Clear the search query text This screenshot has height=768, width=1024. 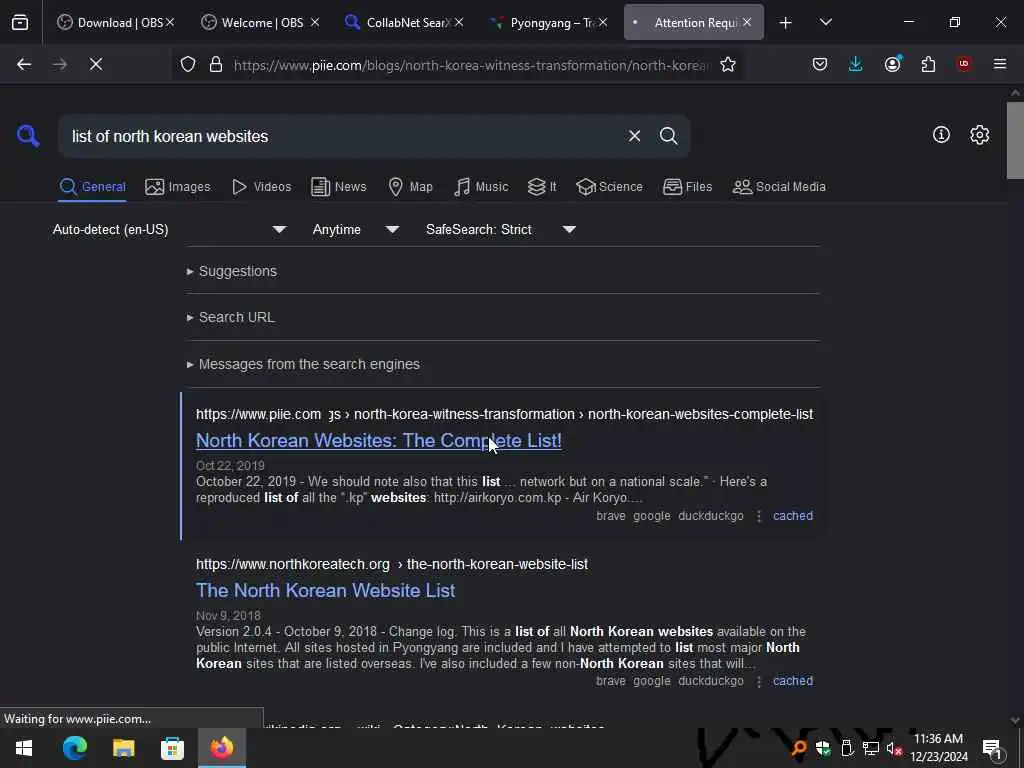pyautogui.click(x=634, y=136)
